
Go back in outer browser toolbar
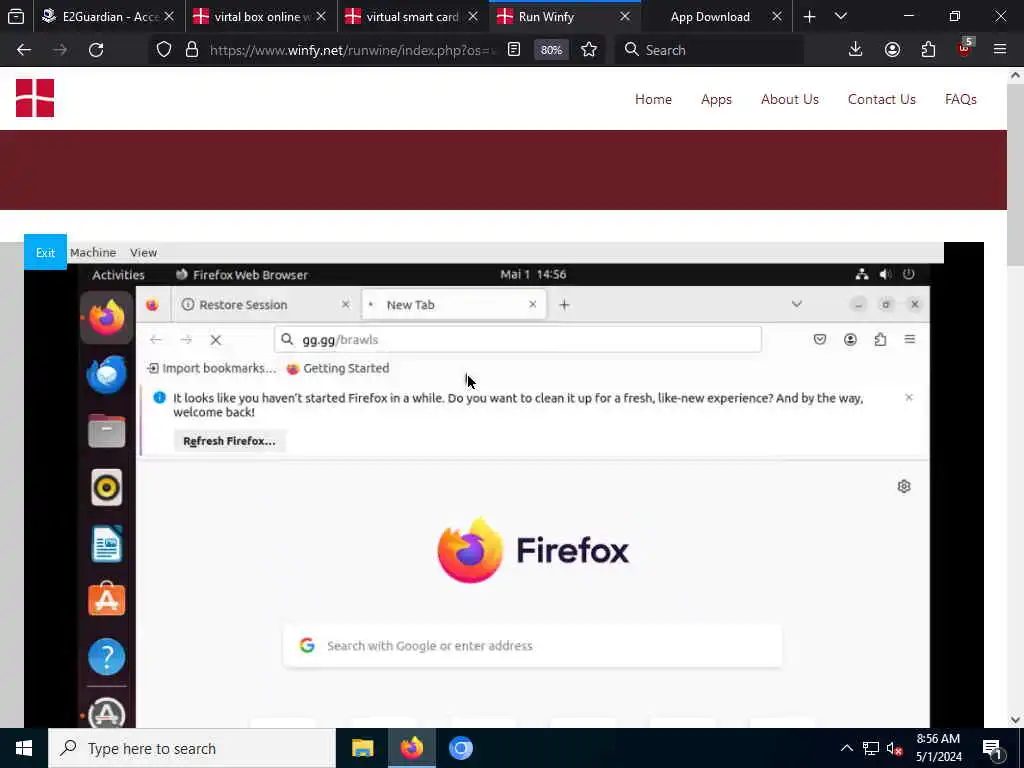[24, 50]
